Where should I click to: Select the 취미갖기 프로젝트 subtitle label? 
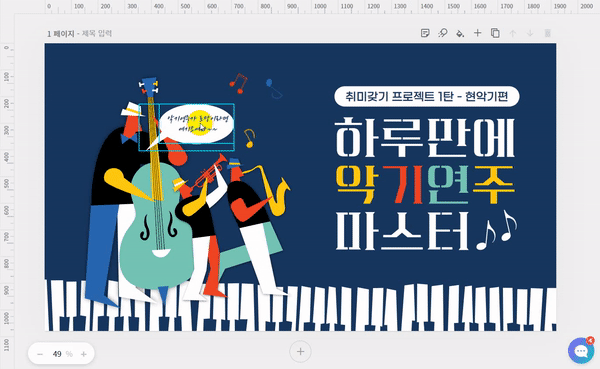[x=427, y=96]
